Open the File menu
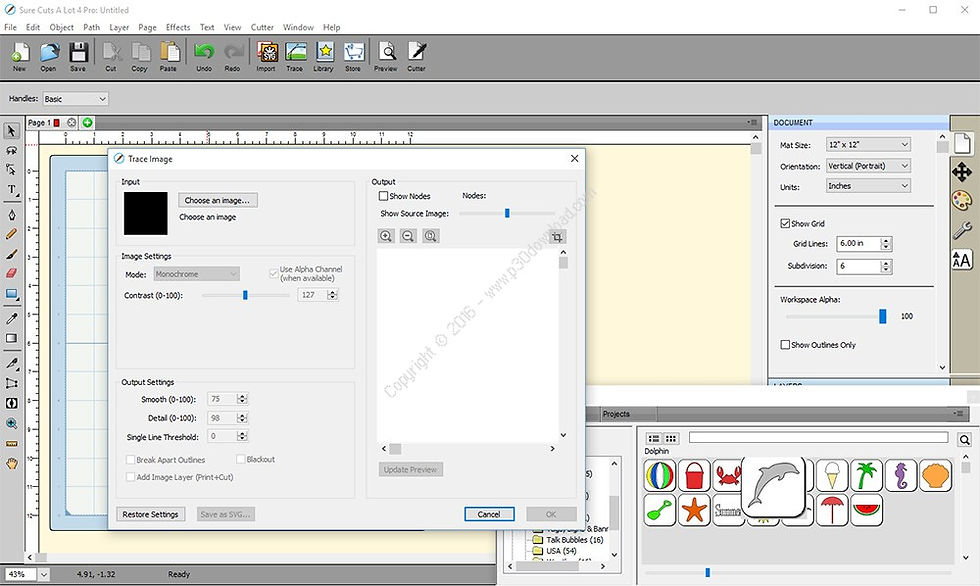 pyautogui.click(x=11, y=27)
